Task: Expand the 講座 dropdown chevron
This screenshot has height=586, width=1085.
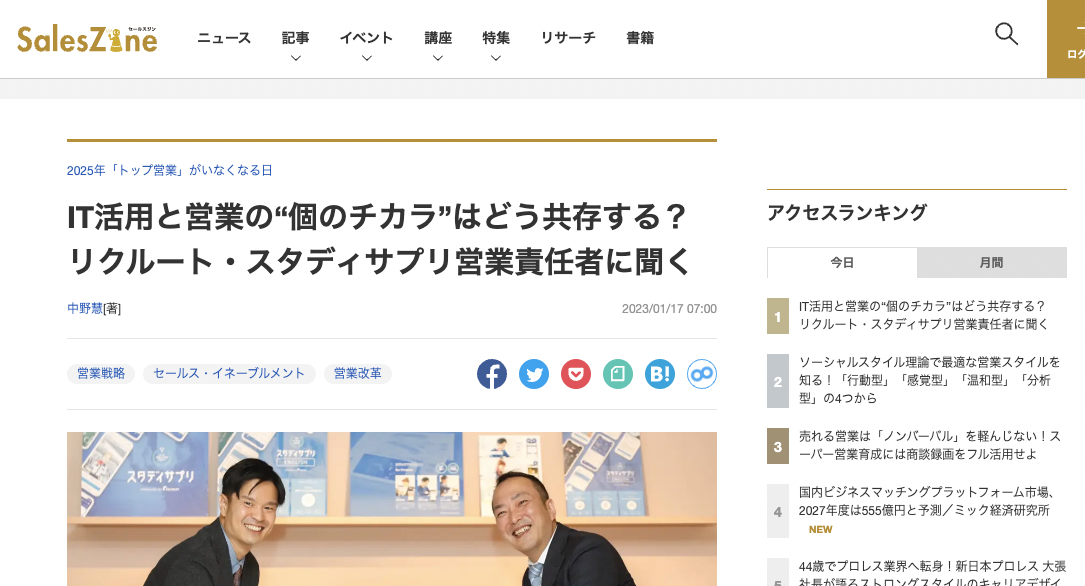Action: 438,58
